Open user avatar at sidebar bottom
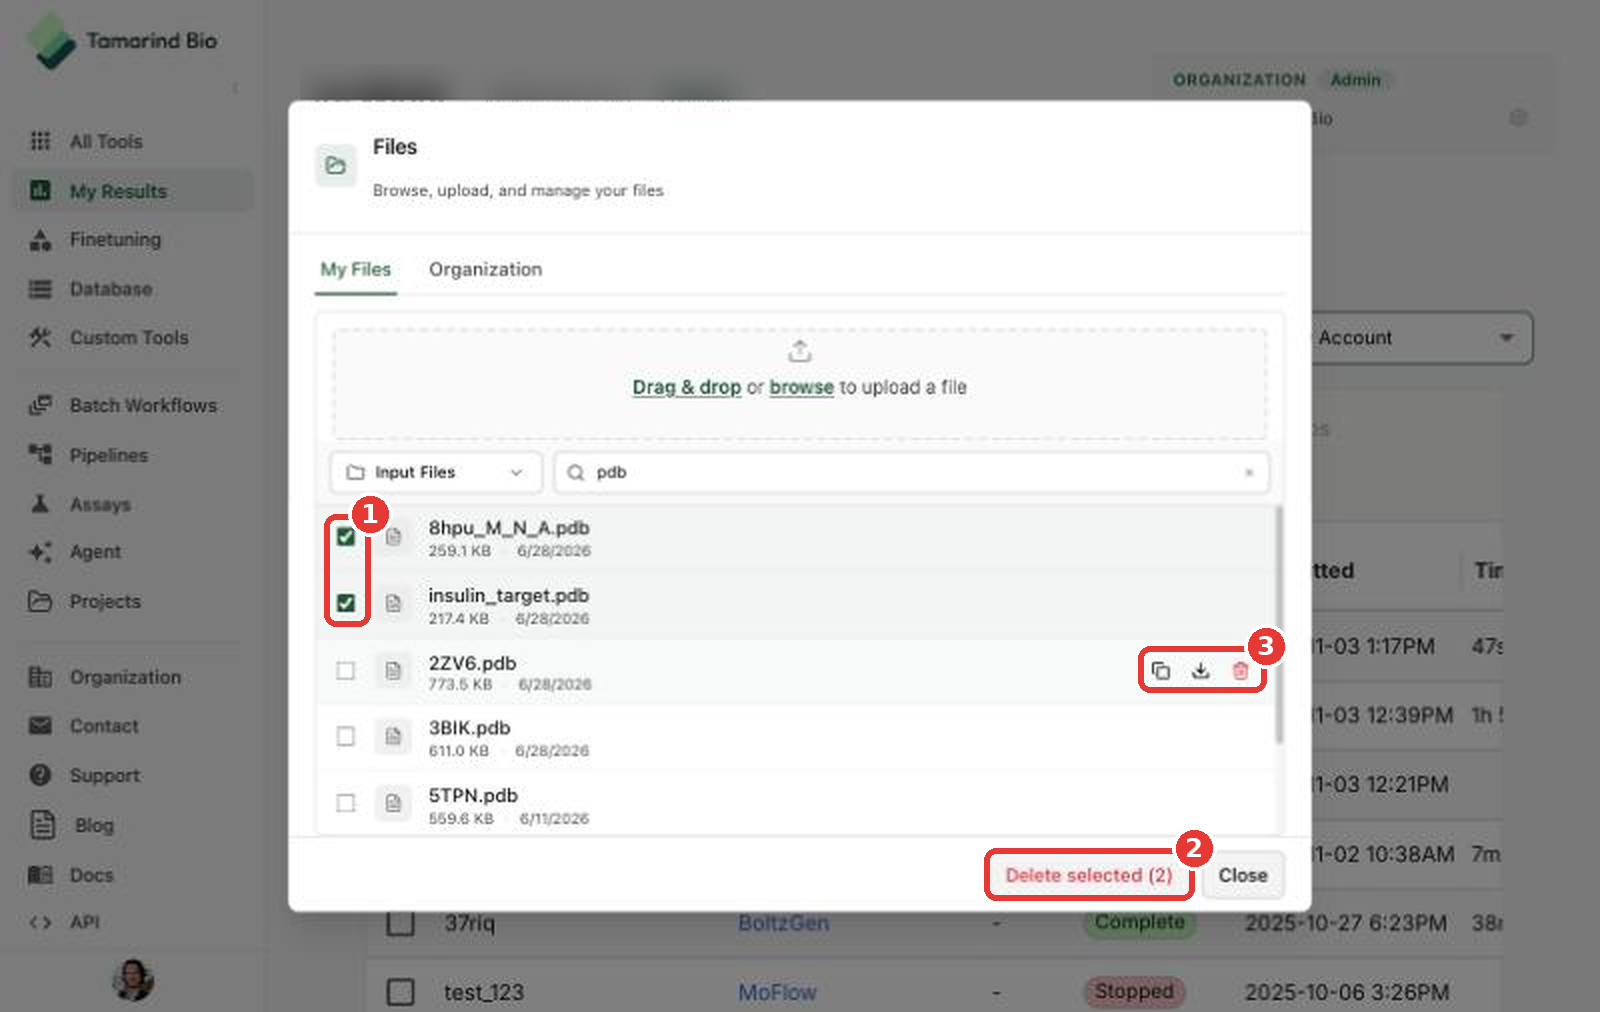This screenshot has width=1600, height=1012. pos(133,979)
